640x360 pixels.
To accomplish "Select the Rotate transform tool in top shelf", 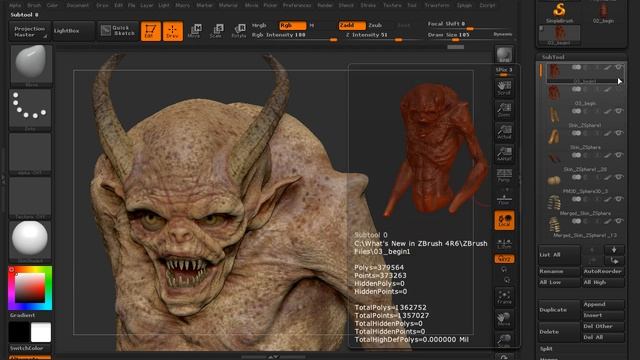I will (x=239, y=31).
